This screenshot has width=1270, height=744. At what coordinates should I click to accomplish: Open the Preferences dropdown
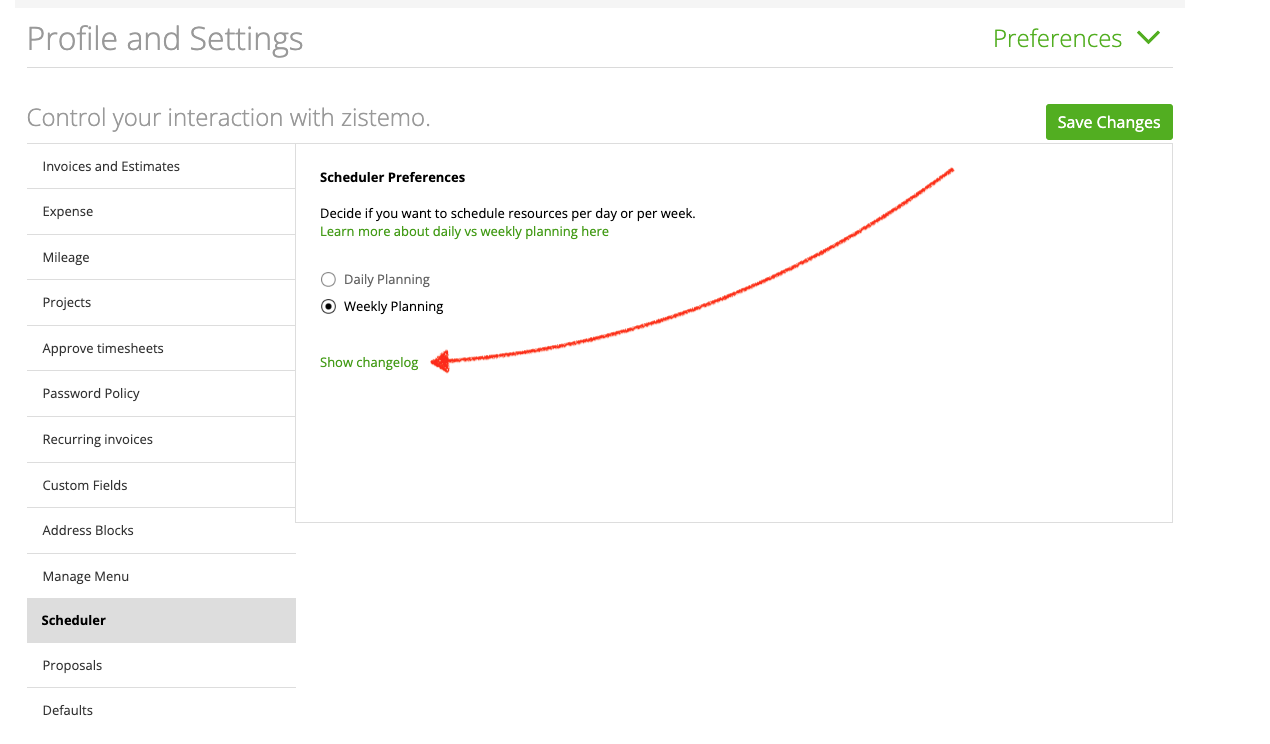click(1056, 38)
